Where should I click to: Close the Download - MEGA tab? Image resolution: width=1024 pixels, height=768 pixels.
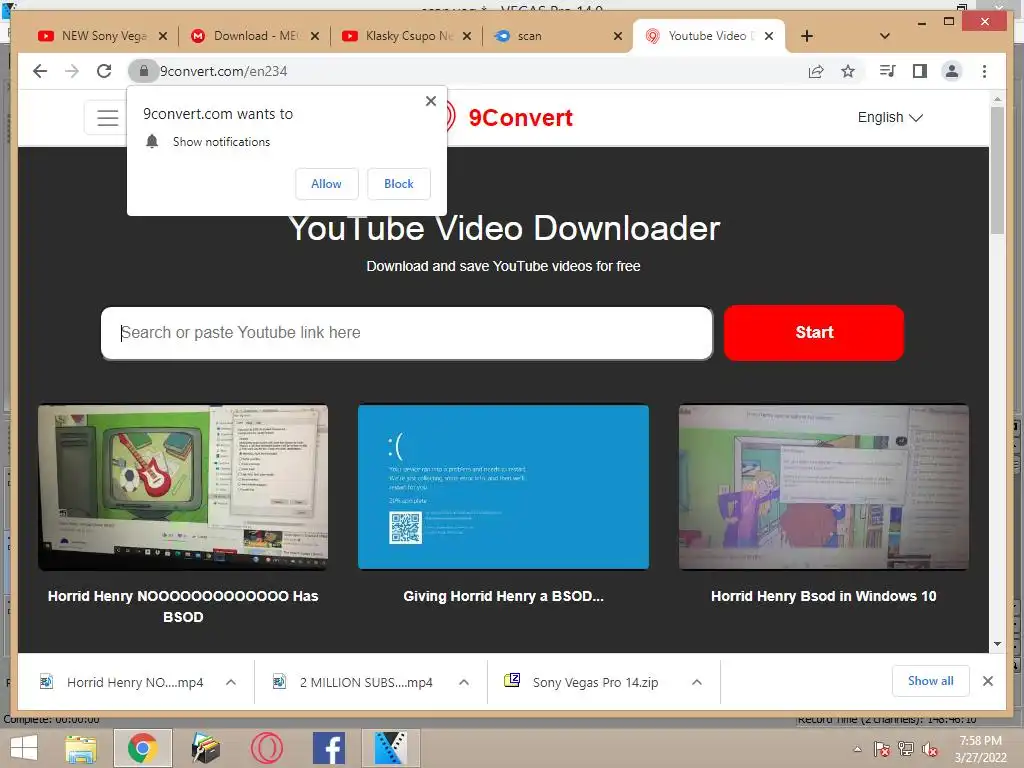(315, 36)
